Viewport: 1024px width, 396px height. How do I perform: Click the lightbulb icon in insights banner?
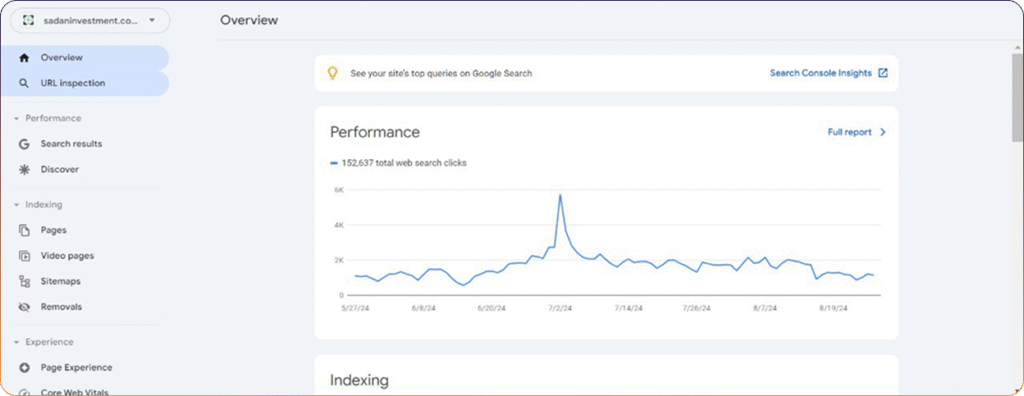332,73
